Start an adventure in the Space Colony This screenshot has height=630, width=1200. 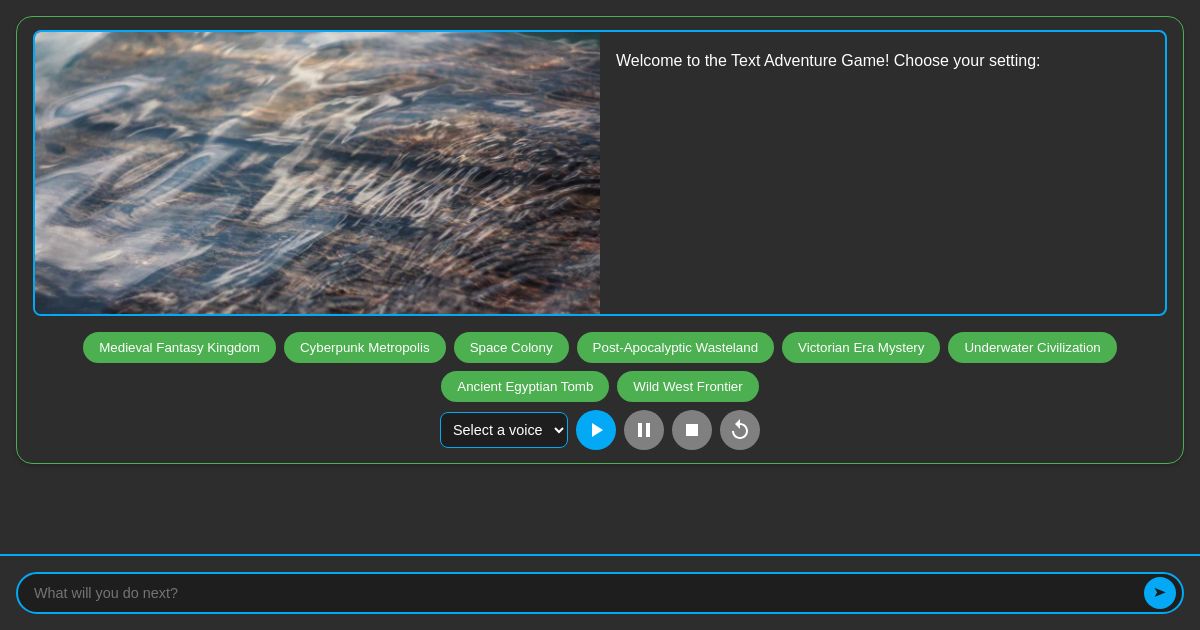(x=511, y=347)
